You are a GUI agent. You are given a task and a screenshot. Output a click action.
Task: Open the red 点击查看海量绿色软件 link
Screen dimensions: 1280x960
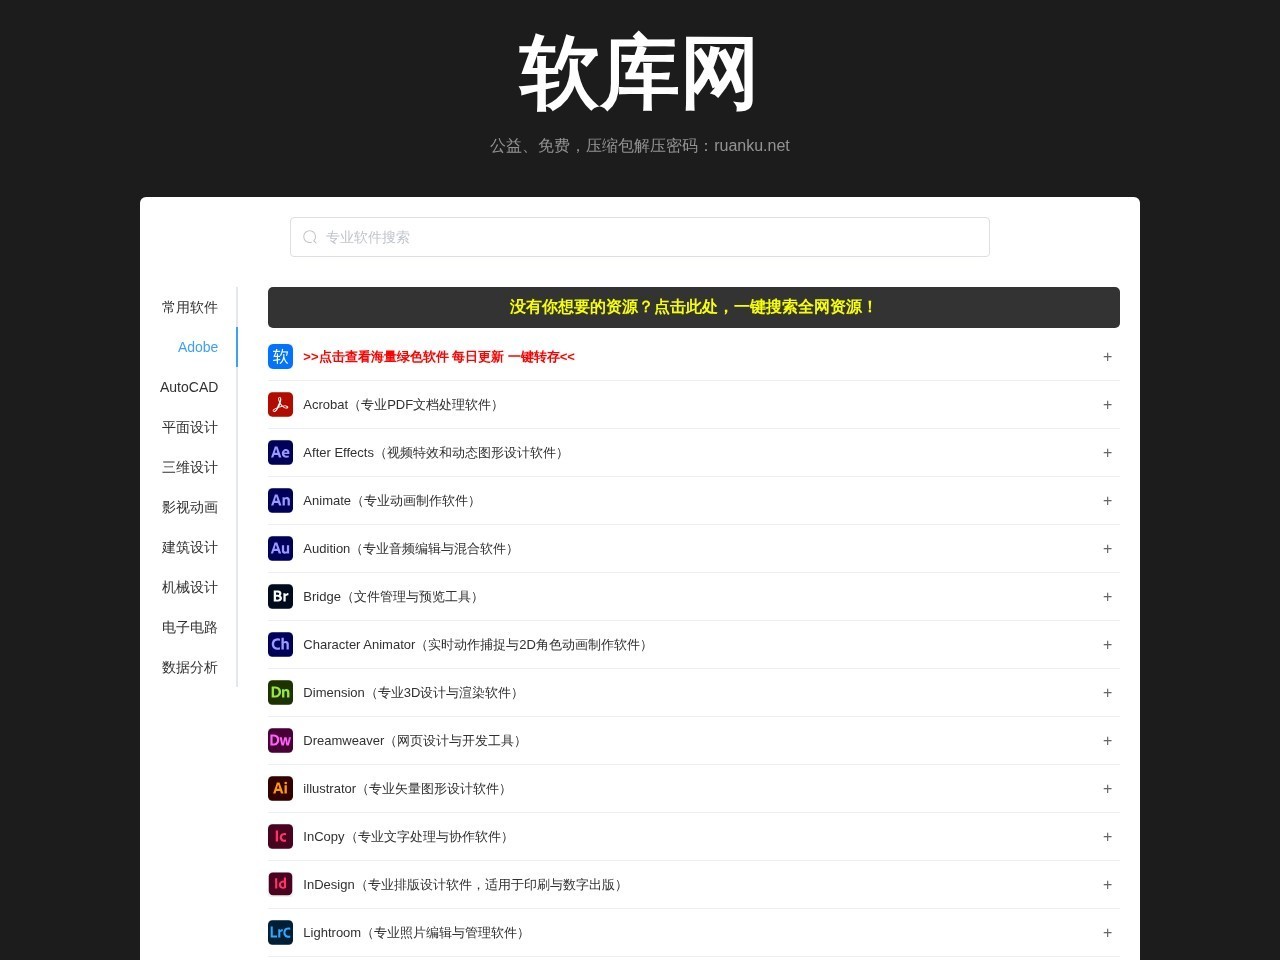(439, 357)
